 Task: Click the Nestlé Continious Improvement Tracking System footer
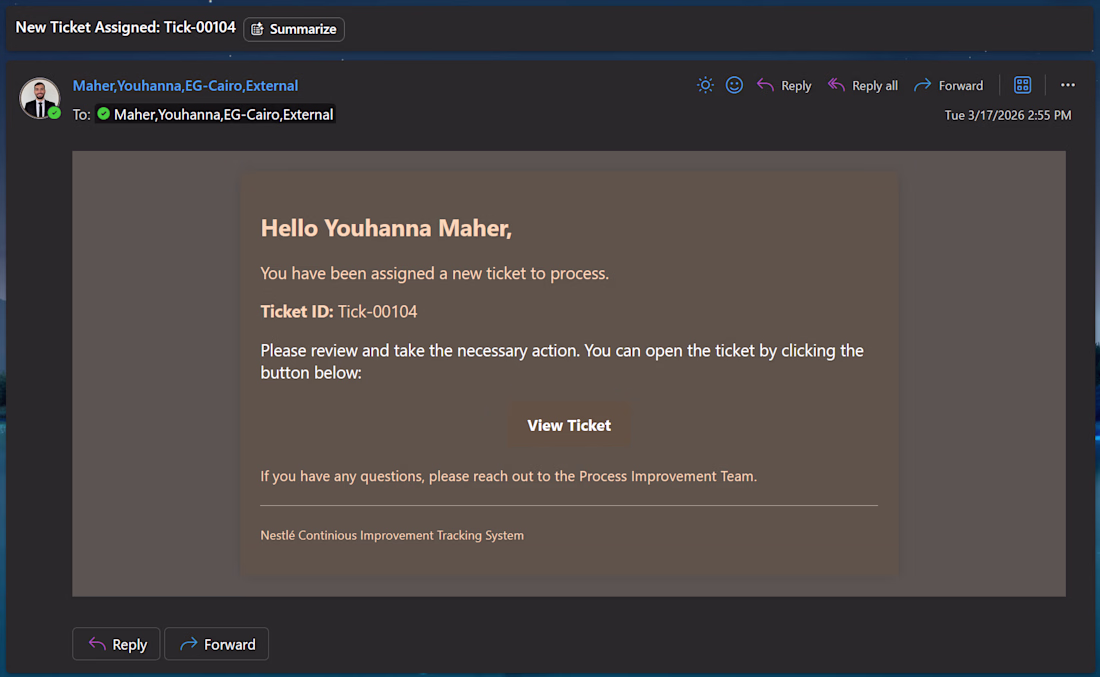[x=392, y=535]
